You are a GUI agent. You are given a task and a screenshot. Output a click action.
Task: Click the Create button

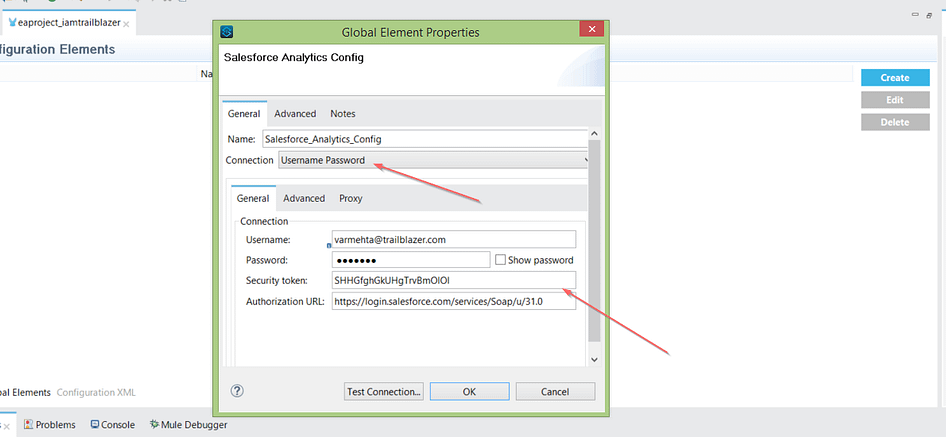coord(894,77)
